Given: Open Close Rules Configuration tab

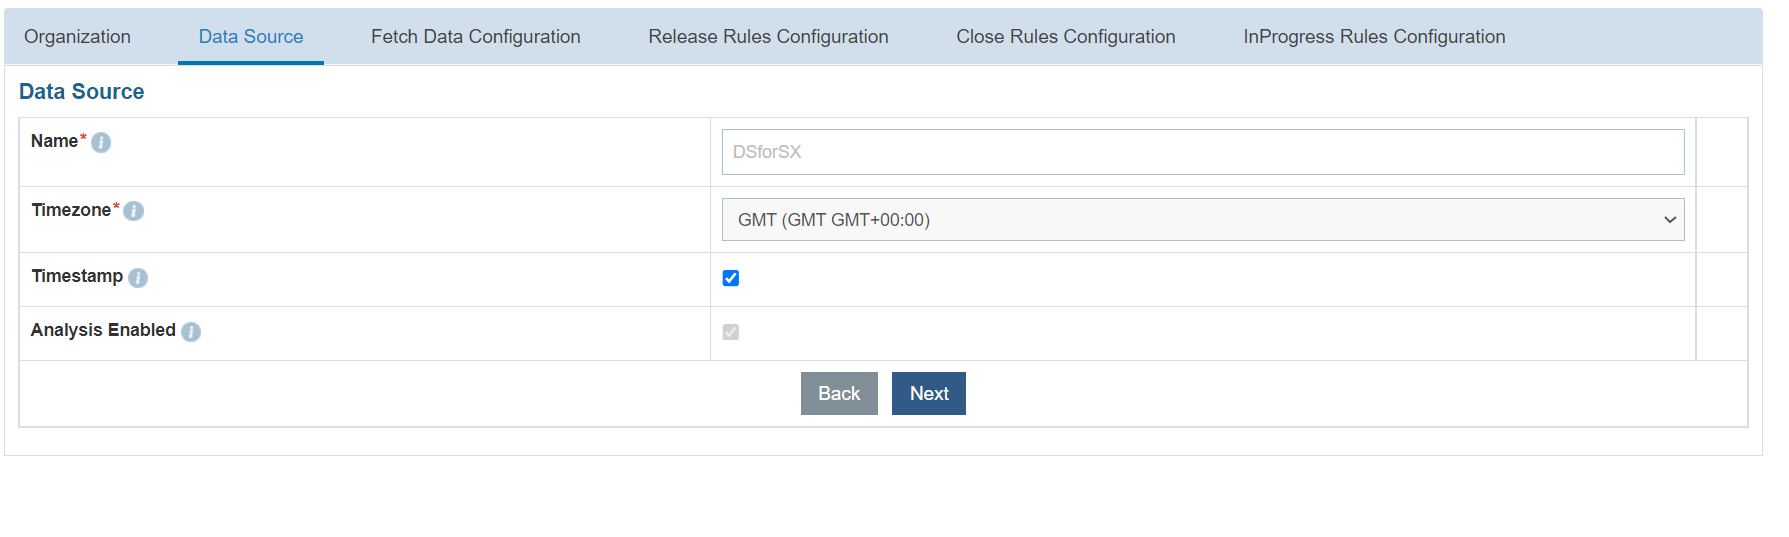Looking at the screenshot, I should [1065, 37].
